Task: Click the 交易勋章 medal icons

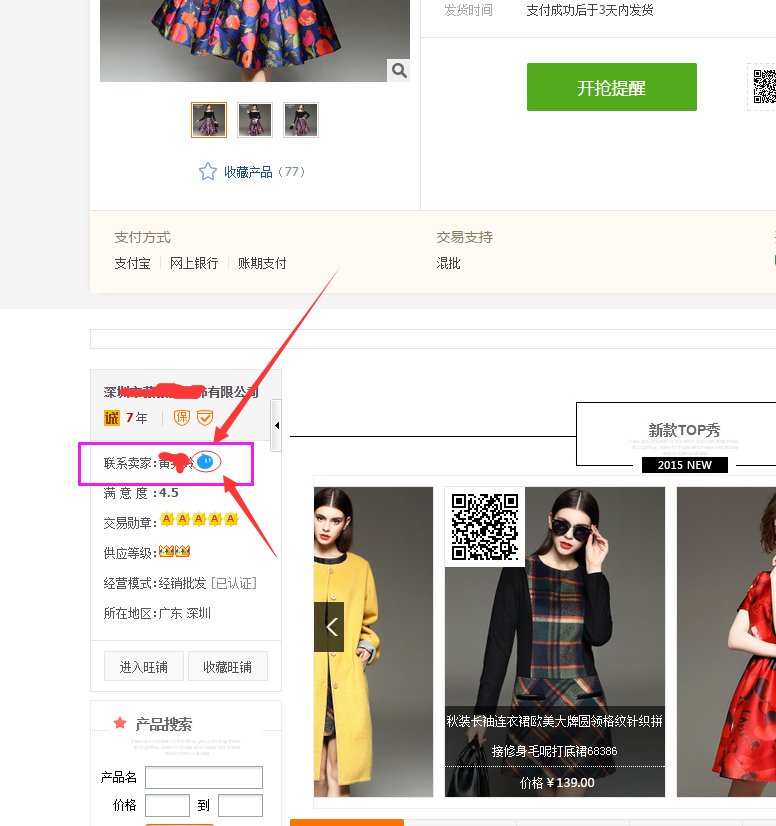Action: (x=199, y=520)
